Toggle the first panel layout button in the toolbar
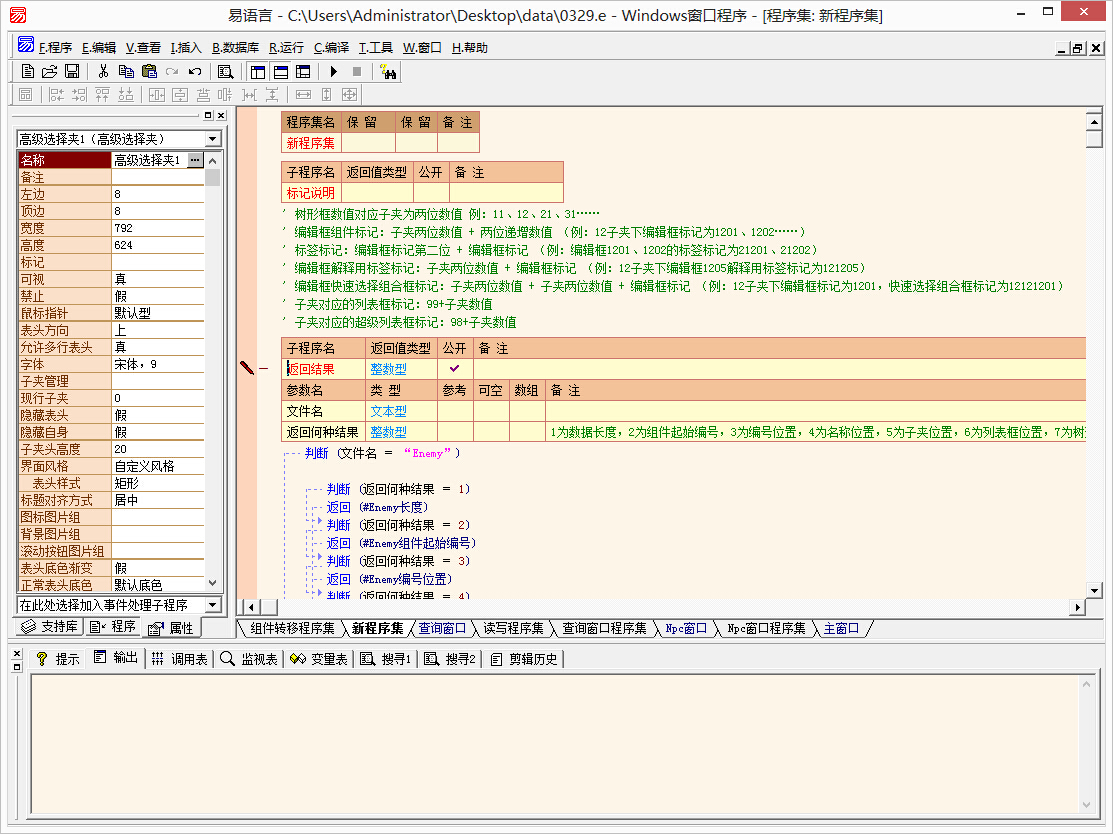This screenshot has width=1113, height=834. [258, 71]
